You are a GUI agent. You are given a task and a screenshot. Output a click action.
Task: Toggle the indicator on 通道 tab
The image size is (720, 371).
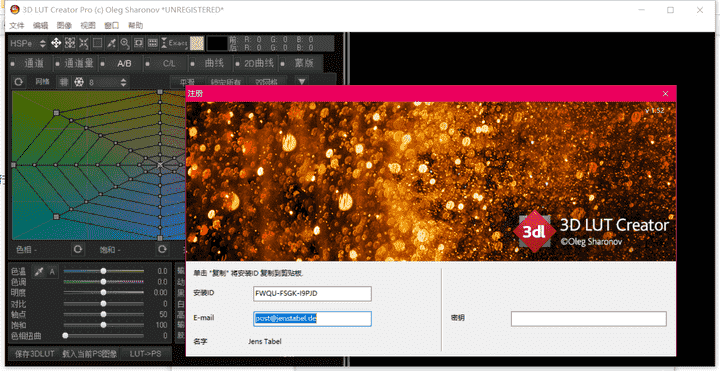(13, 63)
